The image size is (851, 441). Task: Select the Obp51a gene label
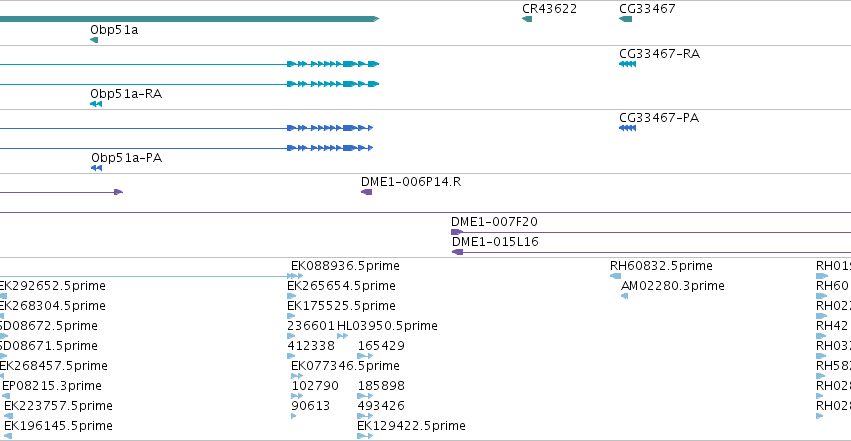click(114, 30)
